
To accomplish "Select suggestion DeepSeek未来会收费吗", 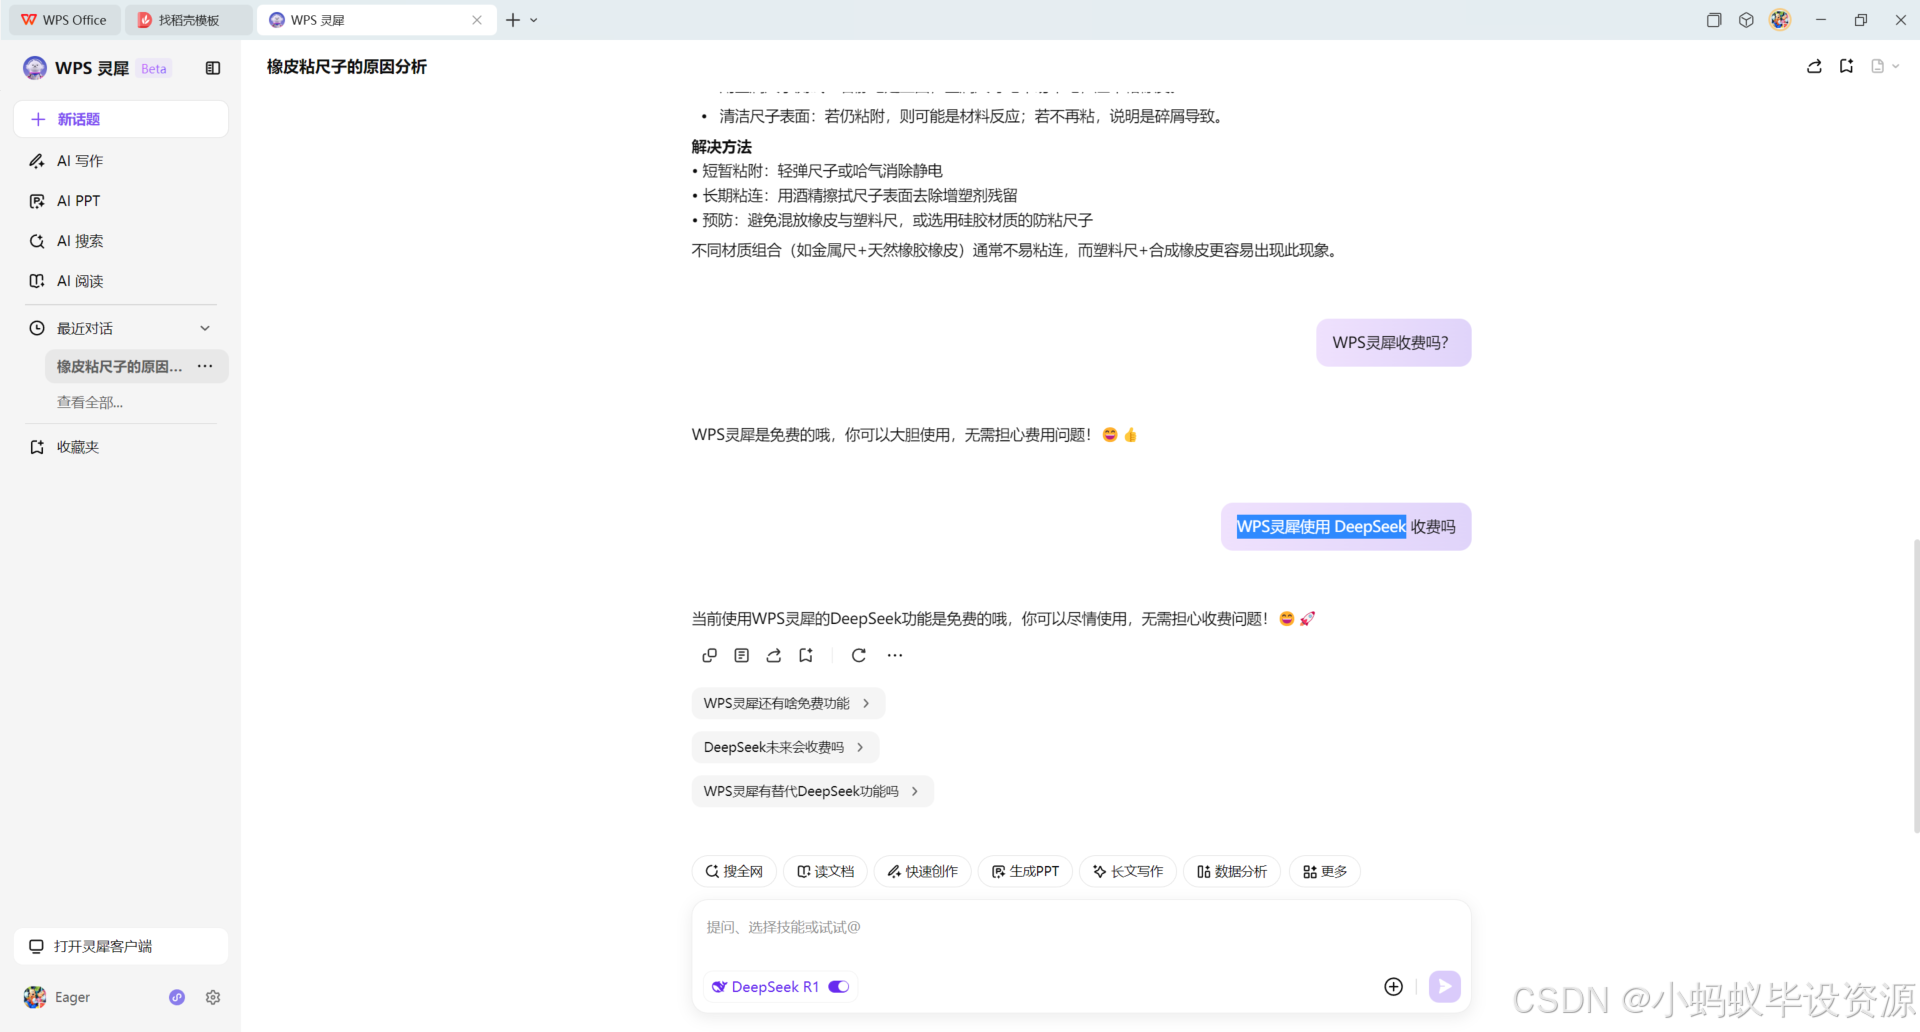I will [x=785, y=747].
